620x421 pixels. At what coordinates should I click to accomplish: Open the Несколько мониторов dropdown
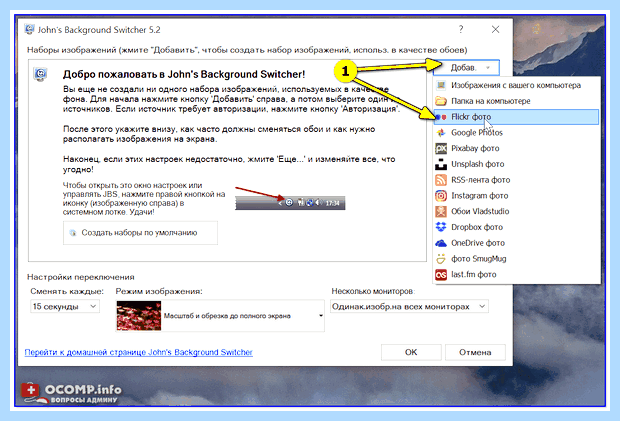click(409, 306)
